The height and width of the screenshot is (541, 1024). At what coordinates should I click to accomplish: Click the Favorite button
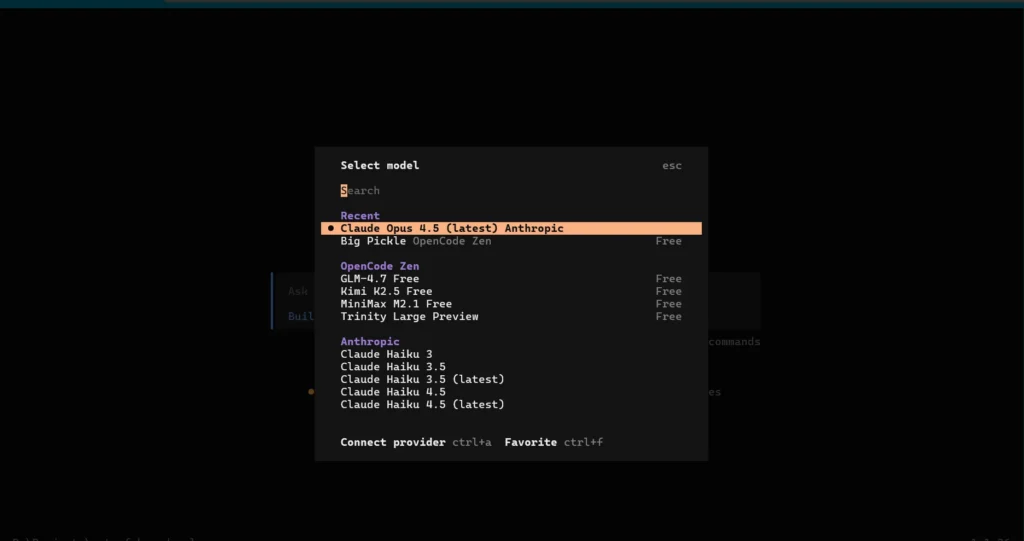(530, 442)
